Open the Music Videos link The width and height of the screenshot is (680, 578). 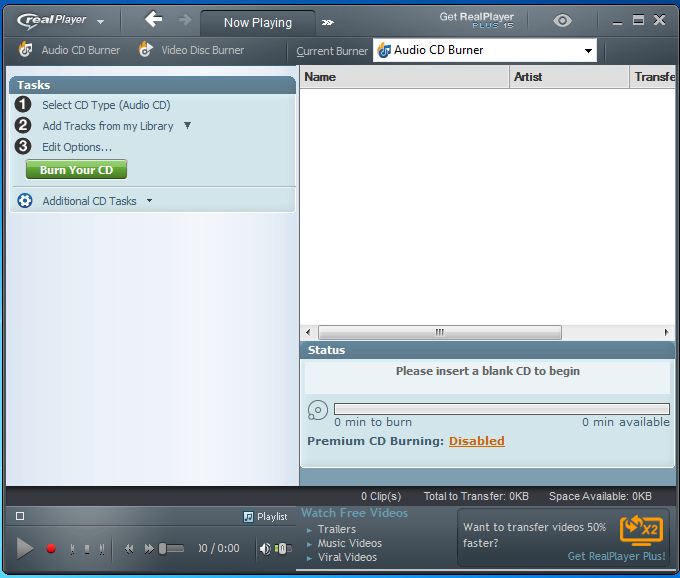[350, 543]
